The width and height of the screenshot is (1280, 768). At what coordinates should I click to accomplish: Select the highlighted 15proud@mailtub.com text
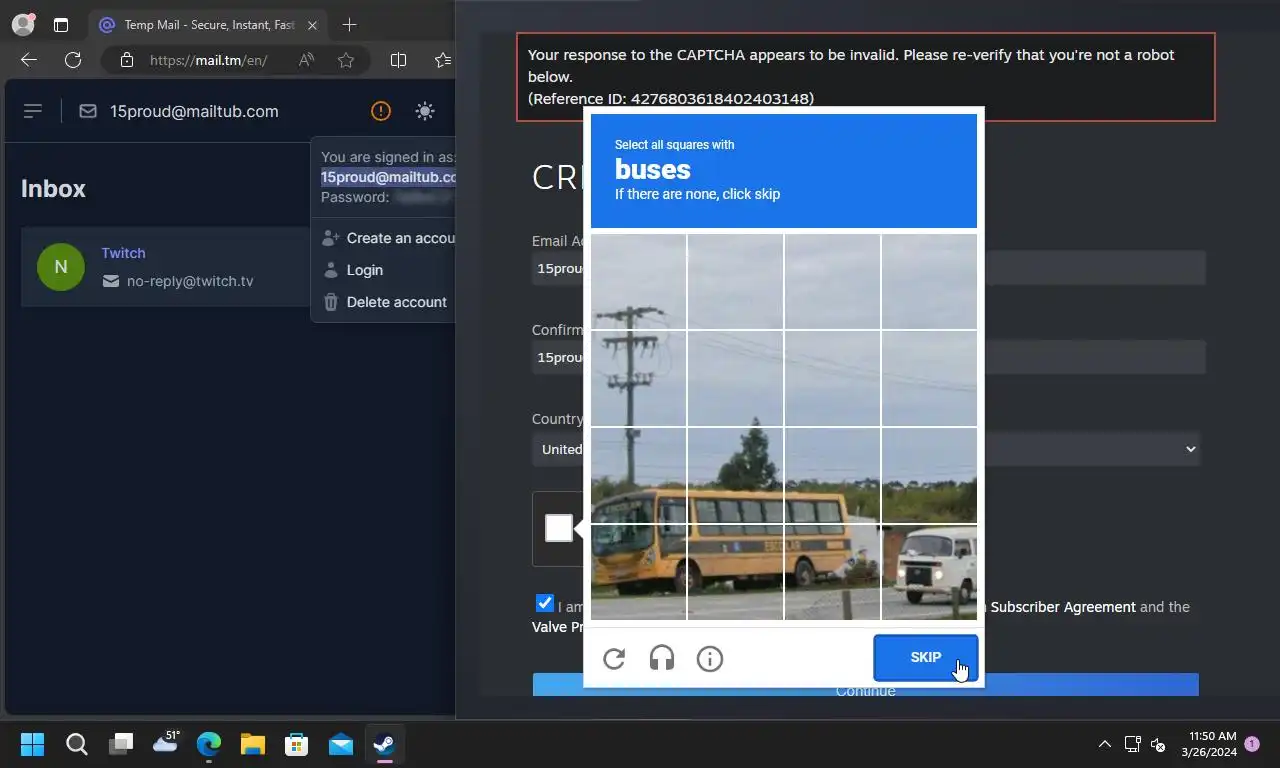tap(388, 177)
